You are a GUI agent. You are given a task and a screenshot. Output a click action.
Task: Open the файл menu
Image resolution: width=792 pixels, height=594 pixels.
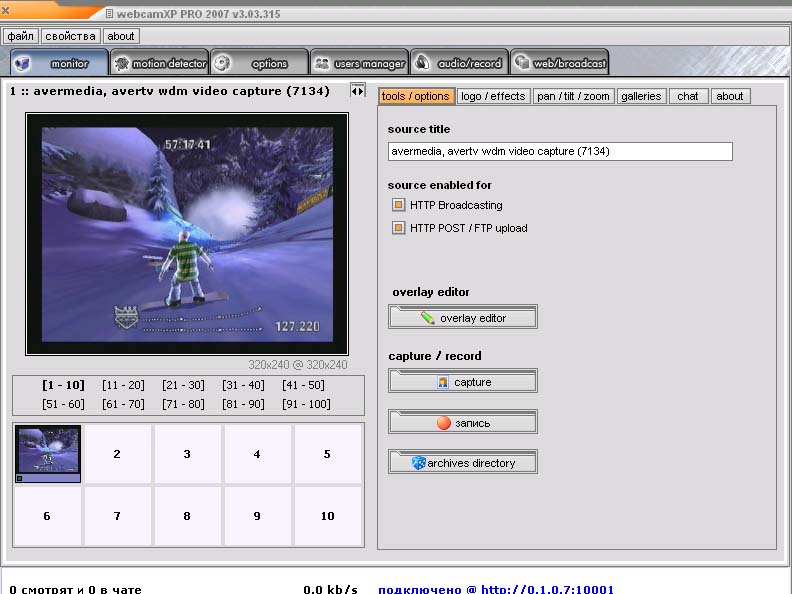21,36
